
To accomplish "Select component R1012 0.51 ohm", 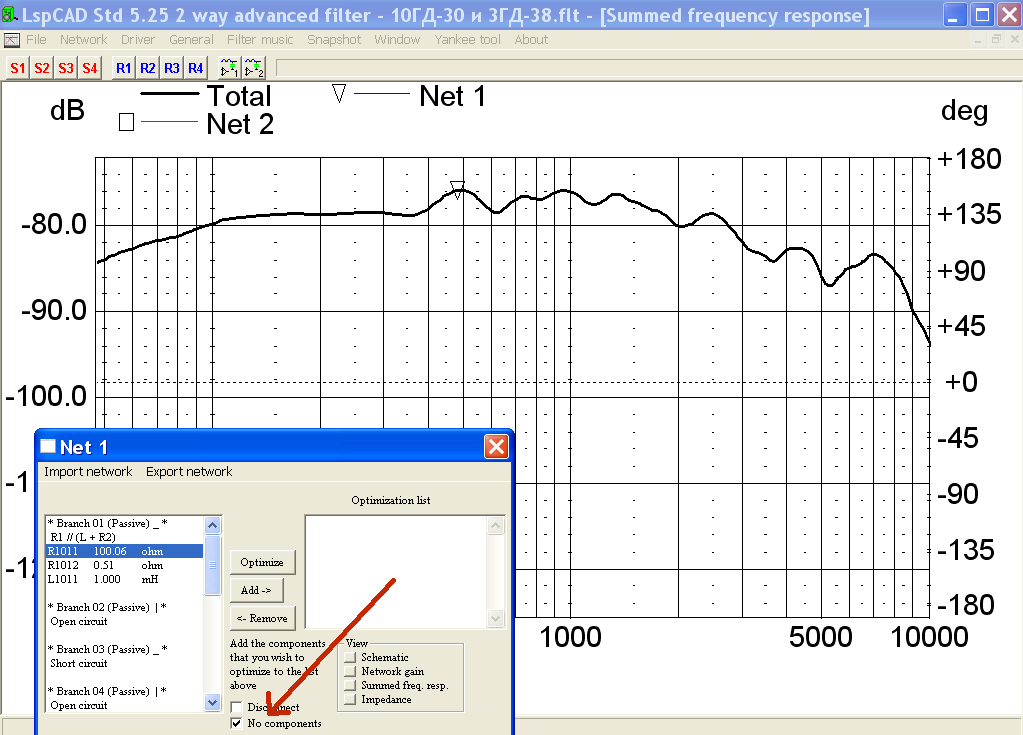I will tap(125, 565).
